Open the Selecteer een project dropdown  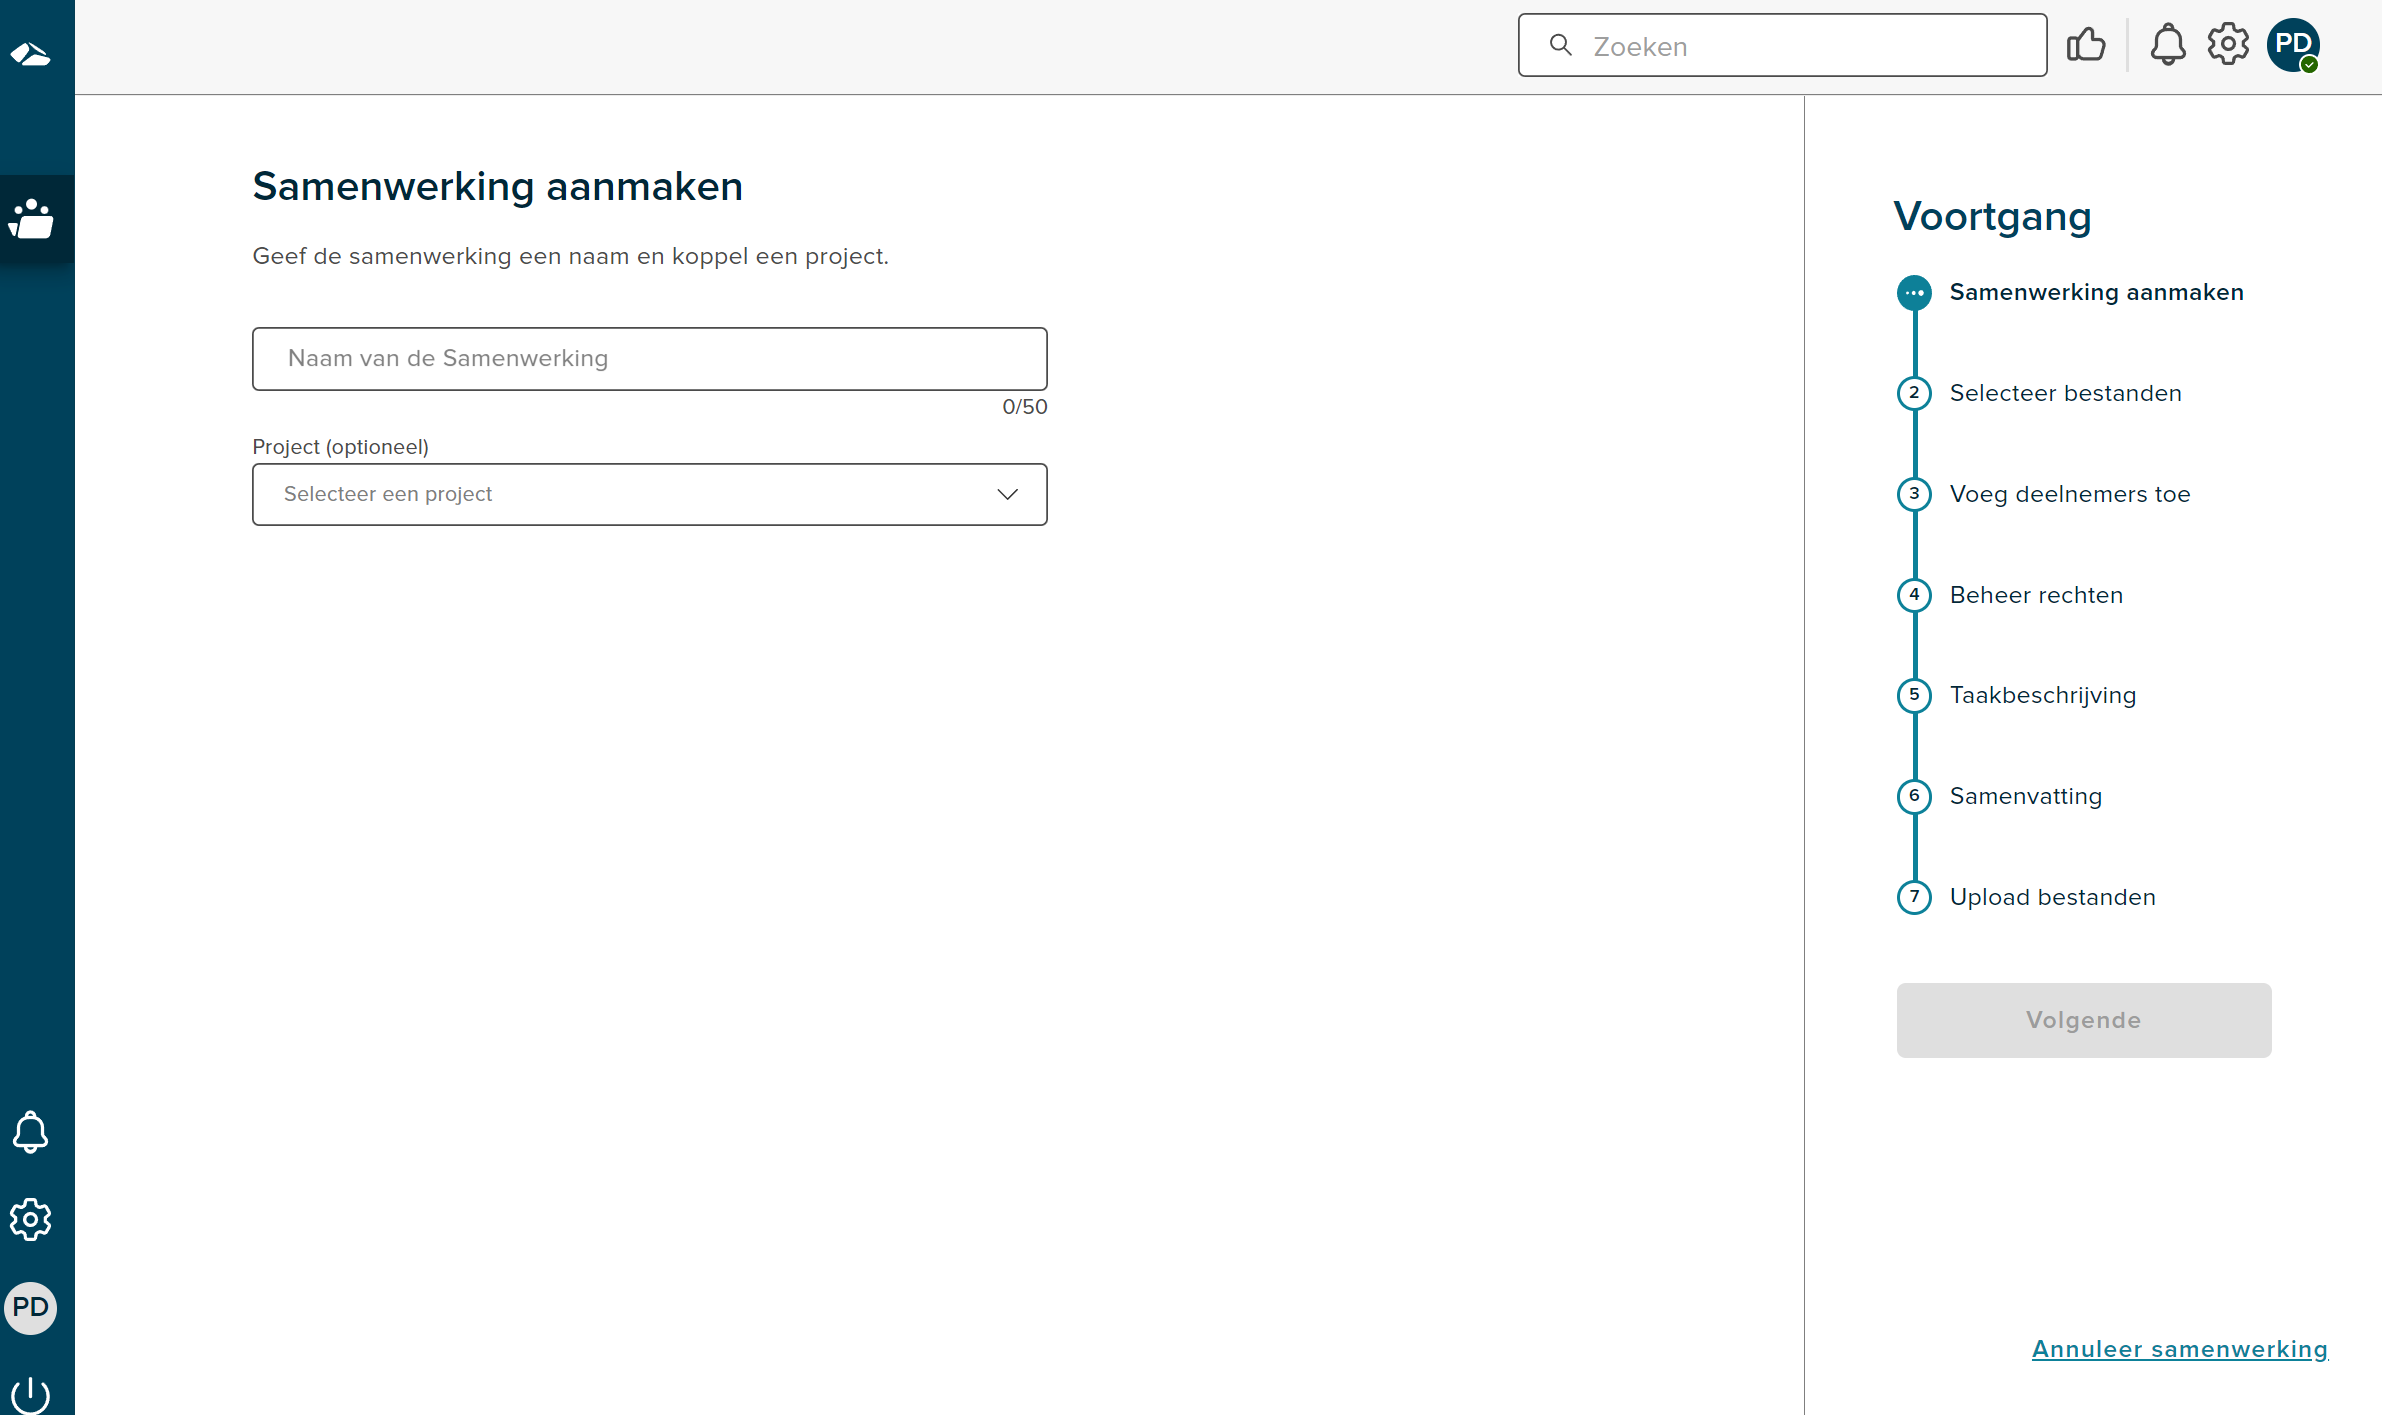[650, 494]
